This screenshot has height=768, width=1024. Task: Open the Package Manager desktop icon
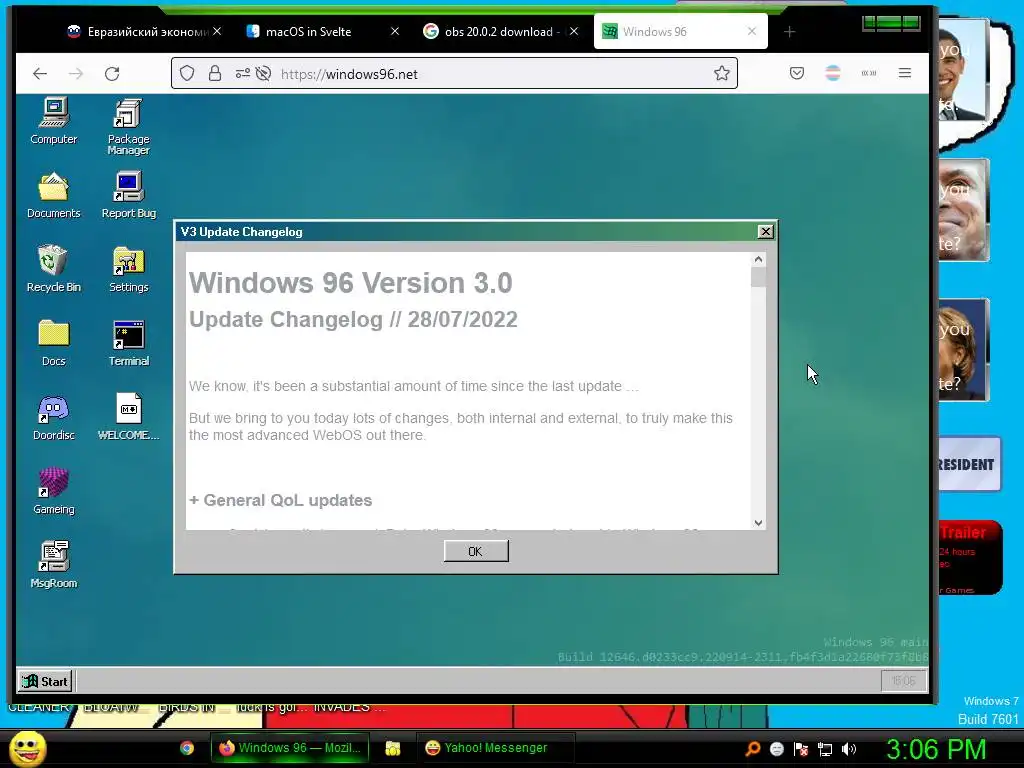point(128,127)
